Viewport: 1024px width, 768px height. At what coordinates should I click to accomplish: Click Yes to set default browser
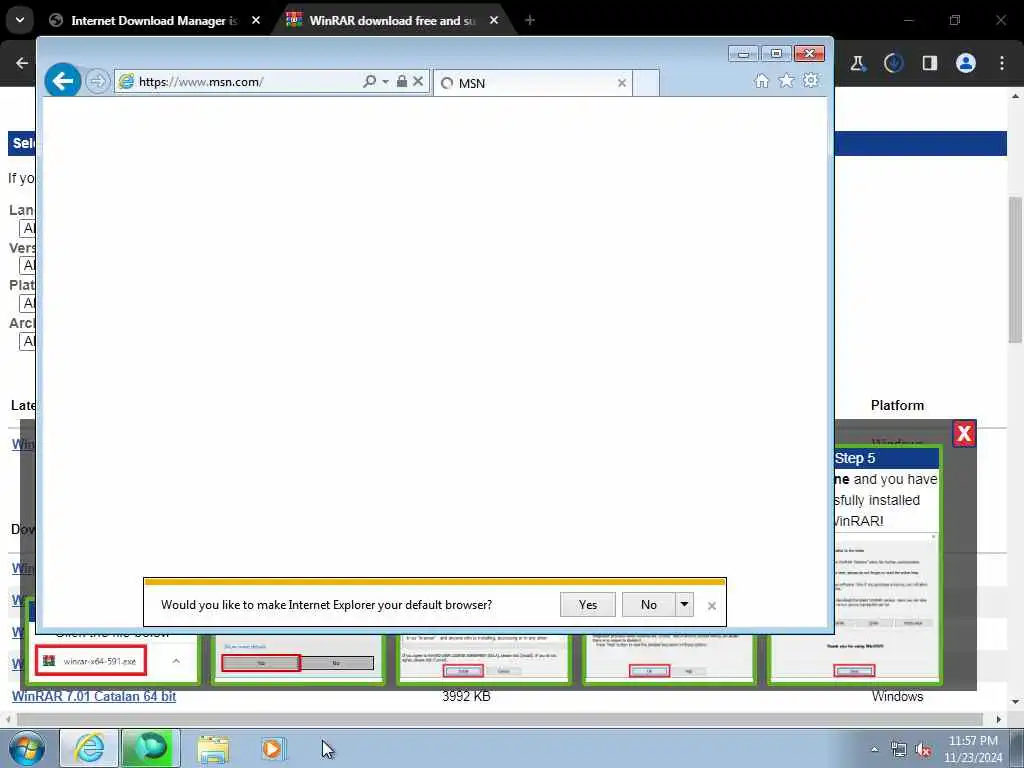[x=588, y=605]
